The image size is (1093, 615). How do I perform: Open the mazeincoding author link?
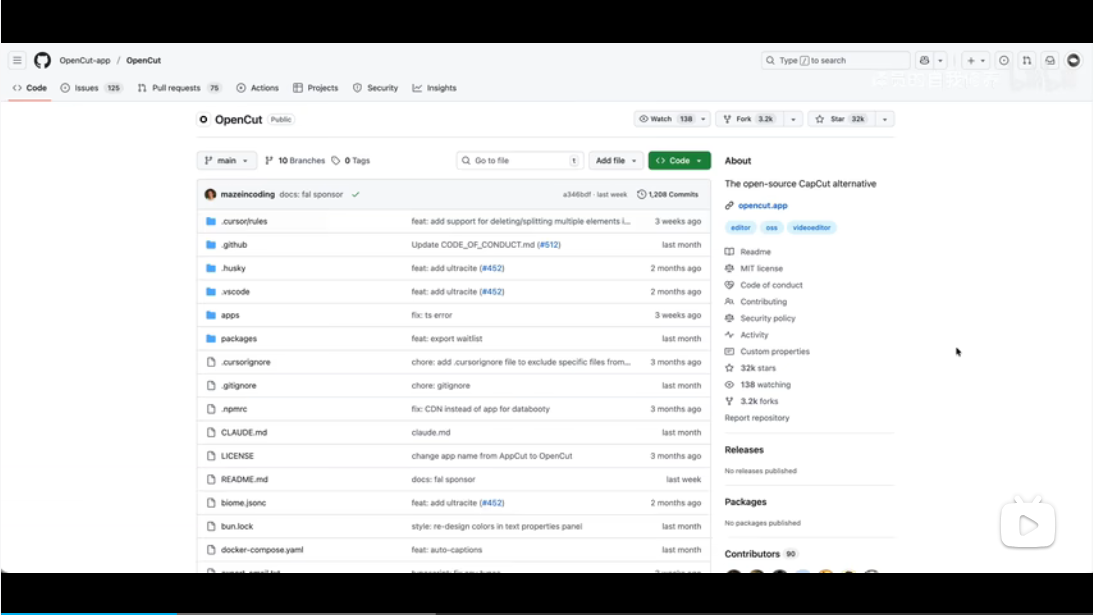coord(247,195)
